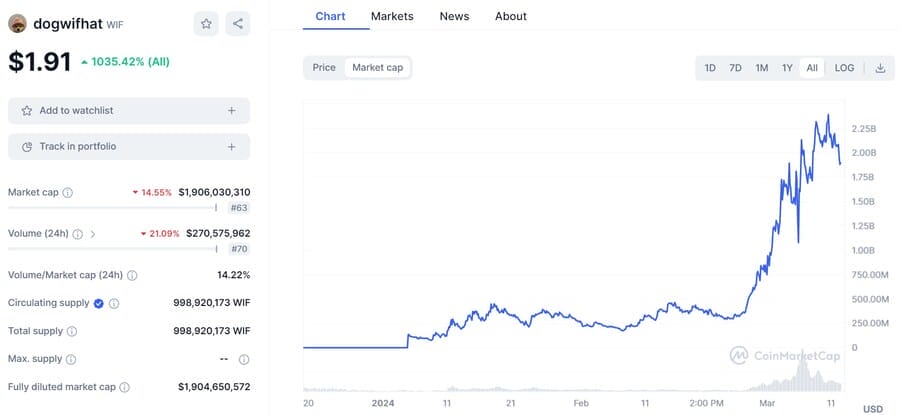
Task: Toggle LOG scale on chart
Action: tap(845, 68)
